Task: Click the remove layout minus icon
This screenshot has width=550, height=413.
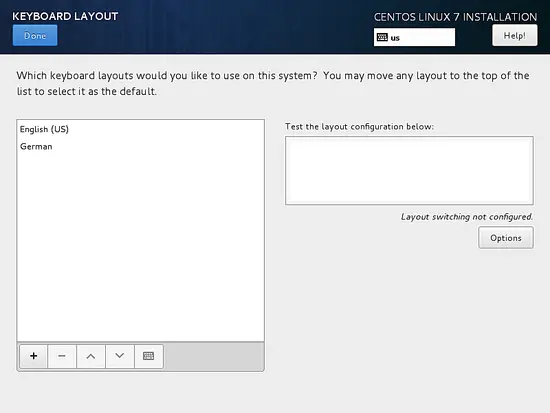Action: coord(62,356)
